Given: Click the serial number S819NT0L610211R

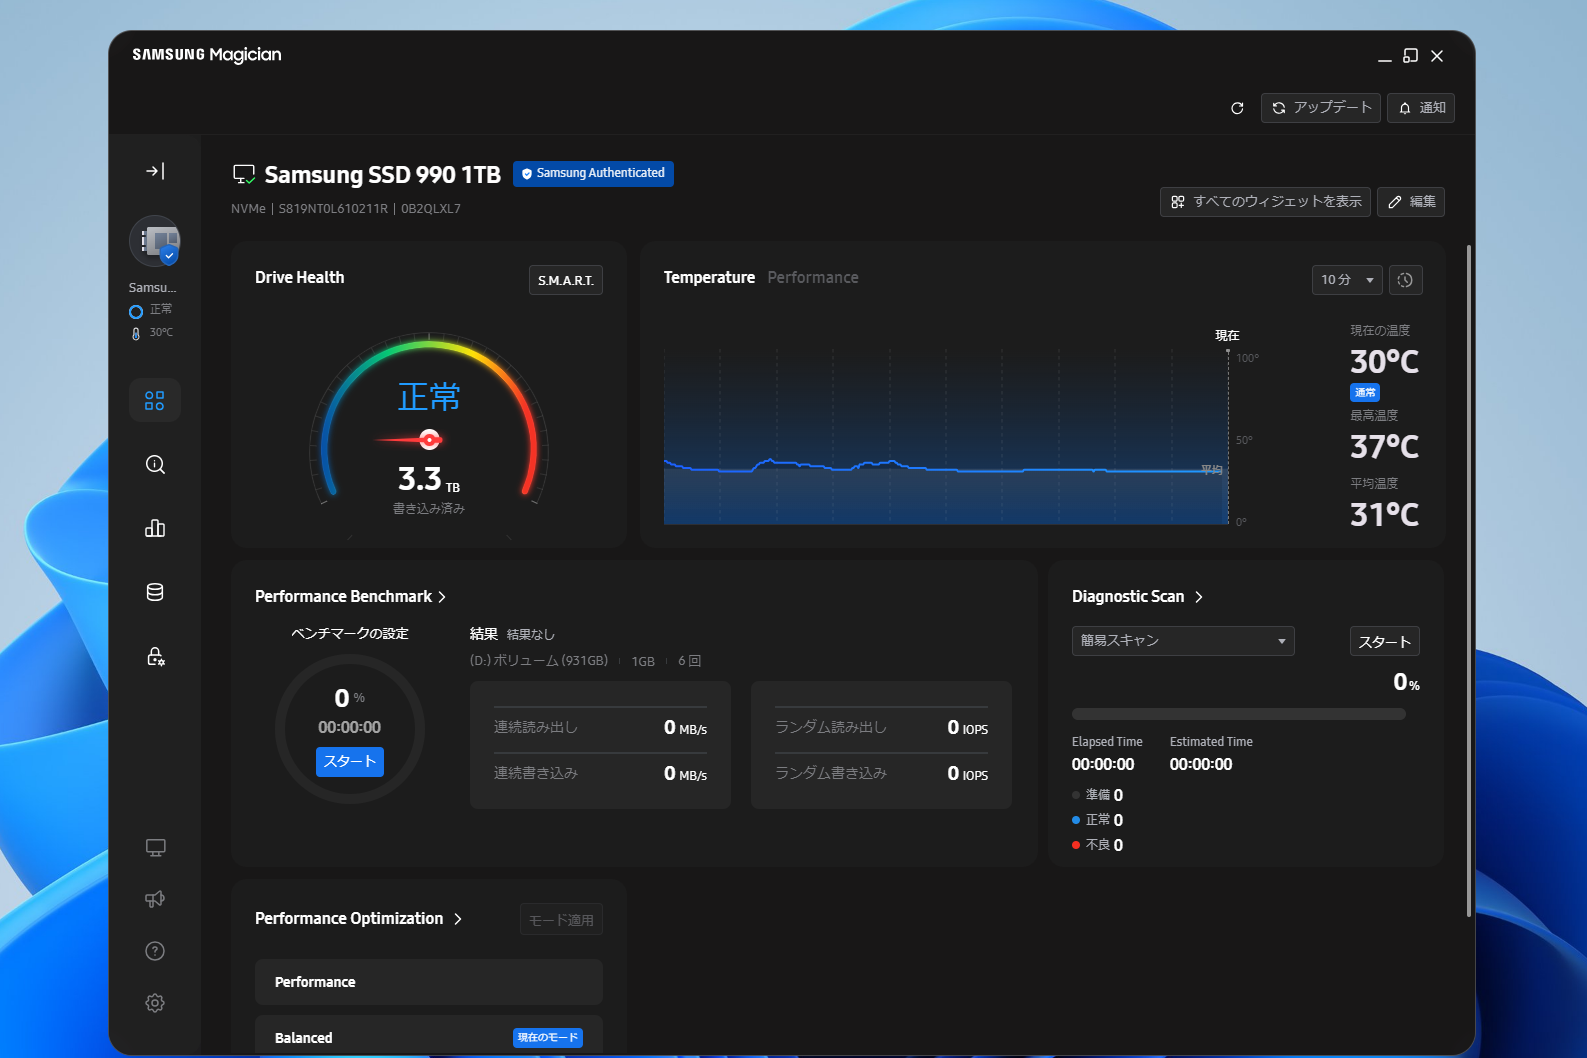Looking at the screenshot, I should [x=333, y=209].
